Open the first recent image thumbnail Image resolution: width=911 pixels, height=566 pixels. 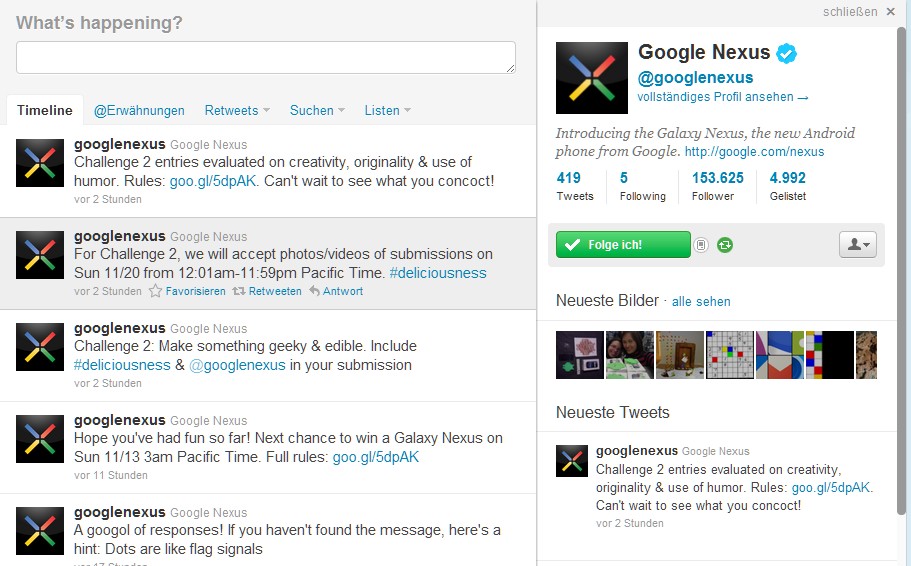[580, 355]
